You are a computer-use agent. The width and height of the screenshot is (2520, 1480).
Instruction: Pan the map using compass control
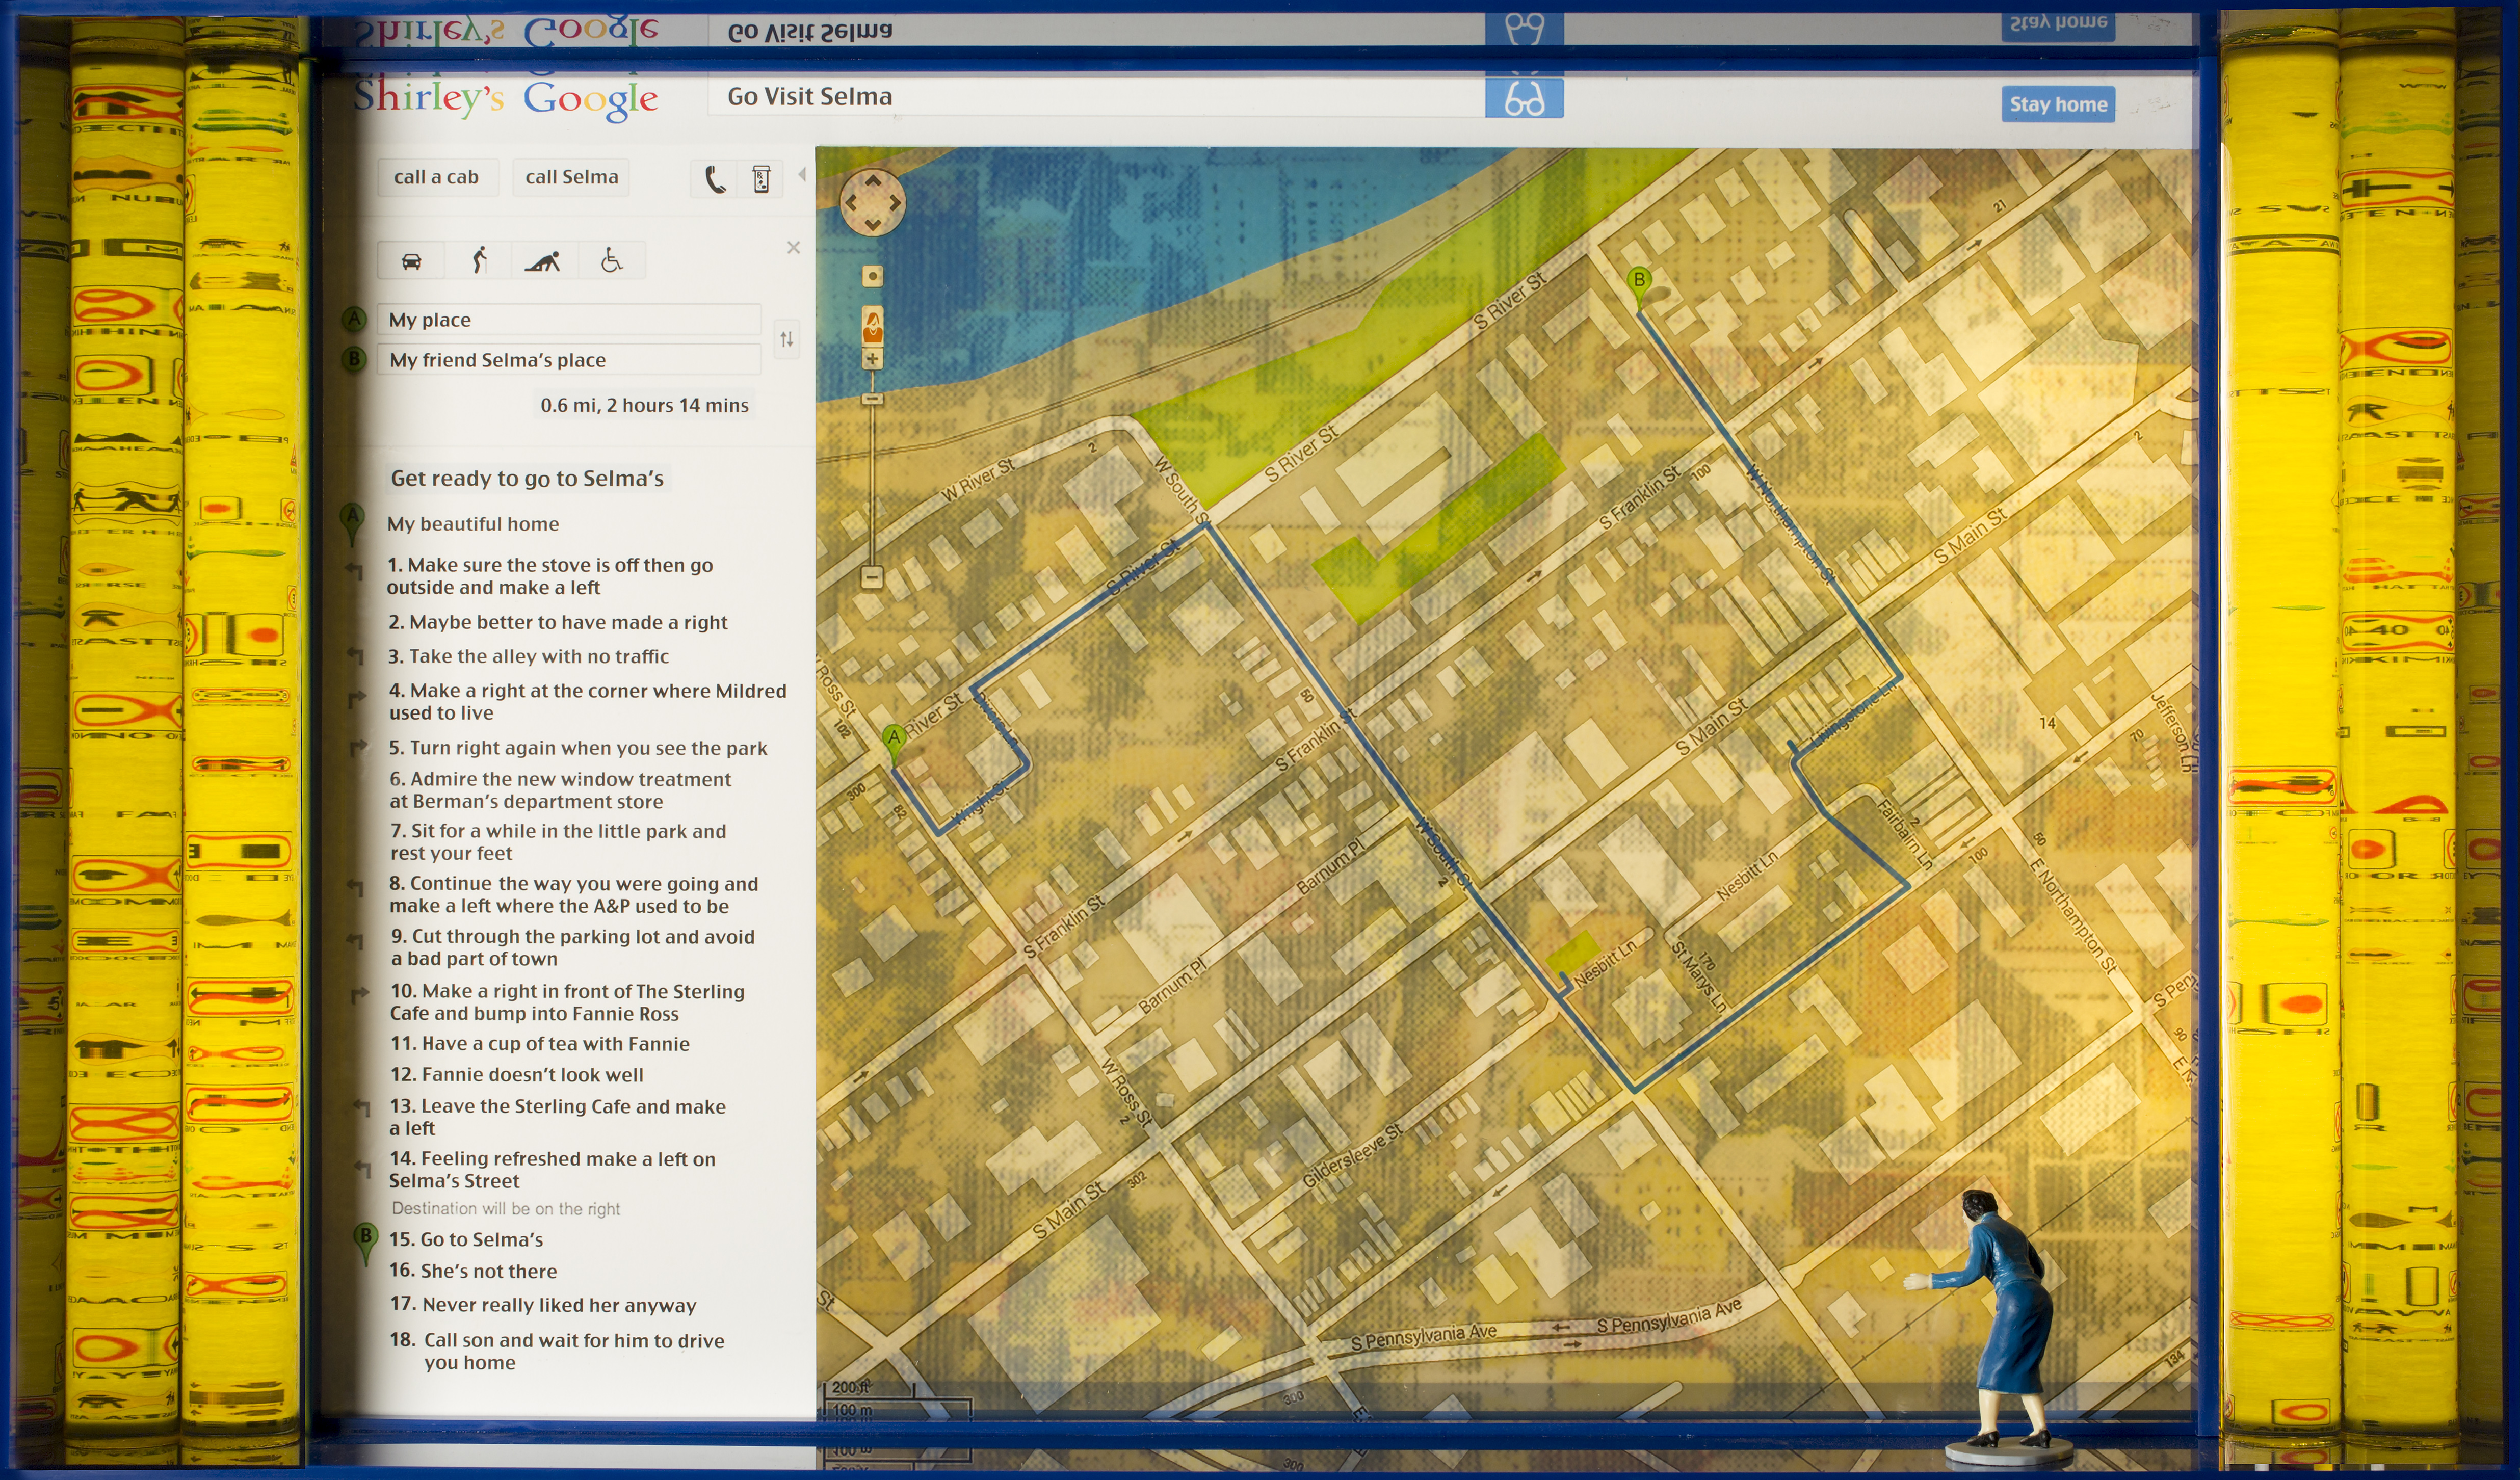point(872,202)
